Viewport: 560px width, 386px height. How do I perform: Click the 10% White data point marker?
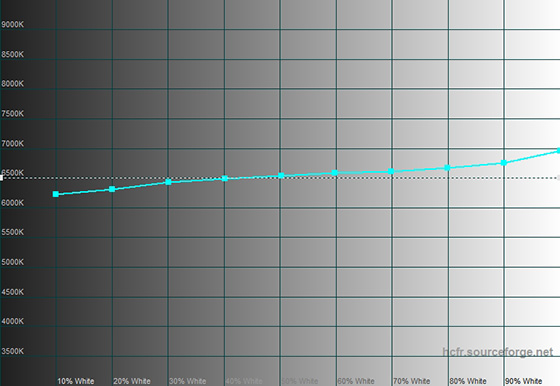(56, 194)
